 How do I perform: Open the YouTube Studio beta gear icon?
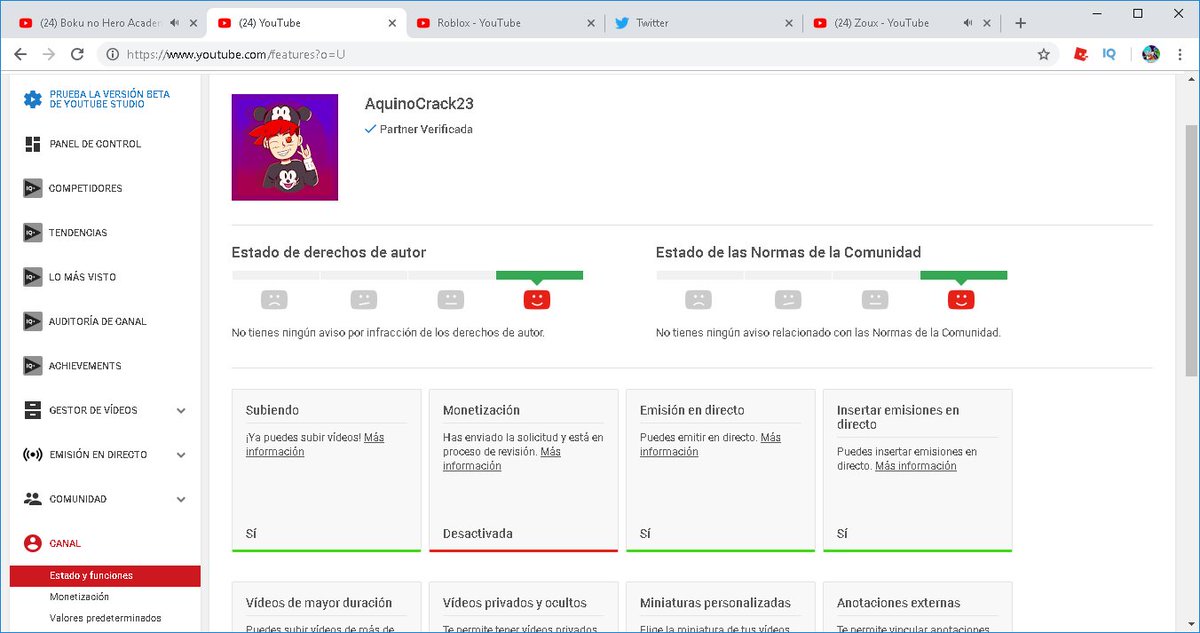coord(33,100)
